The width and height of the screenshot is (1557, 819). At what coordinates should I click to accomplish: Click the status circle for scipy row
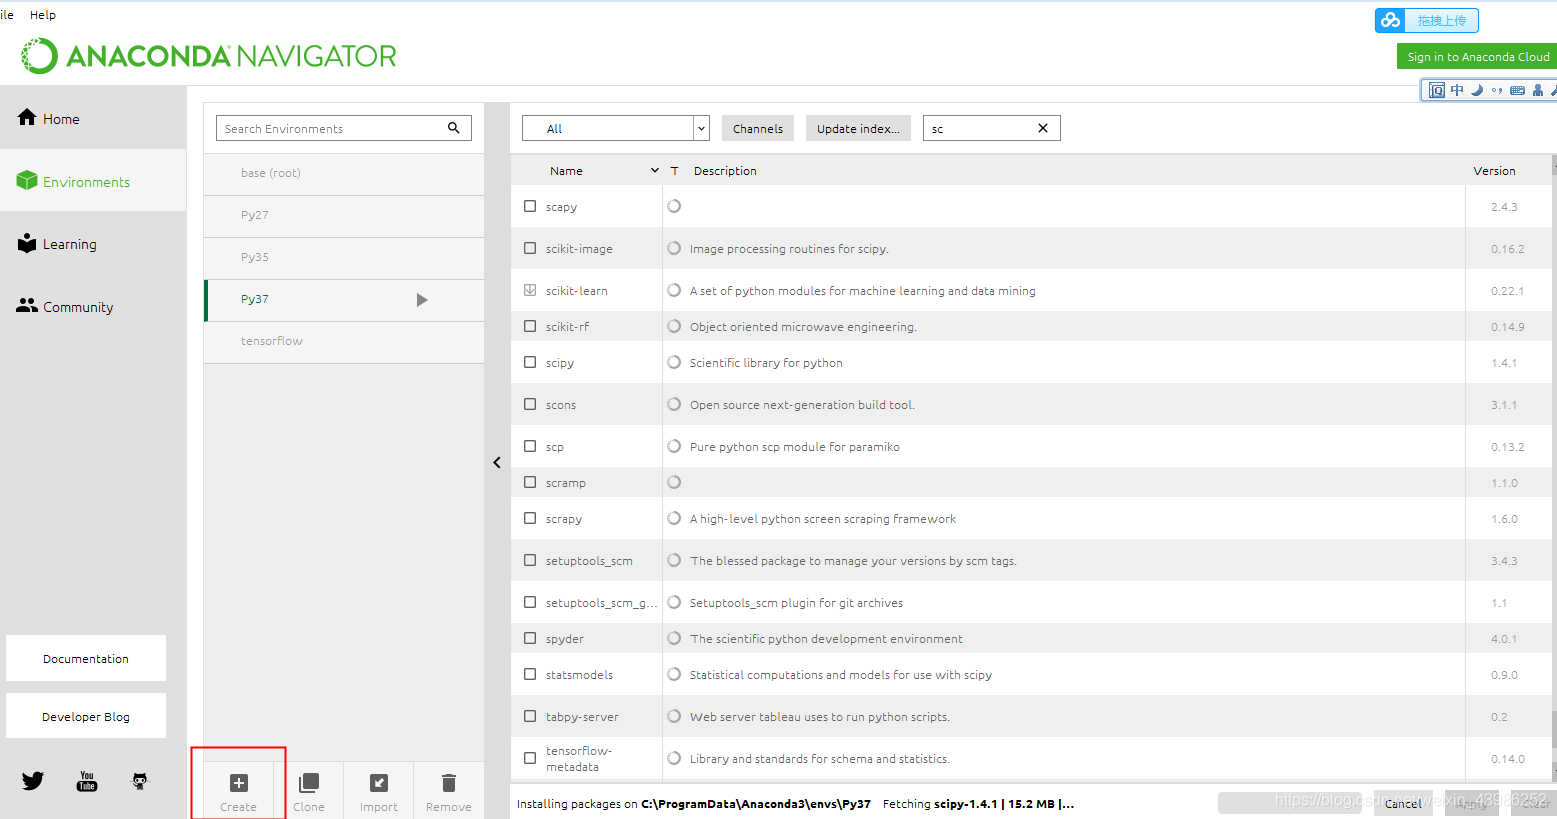(674, 362)
